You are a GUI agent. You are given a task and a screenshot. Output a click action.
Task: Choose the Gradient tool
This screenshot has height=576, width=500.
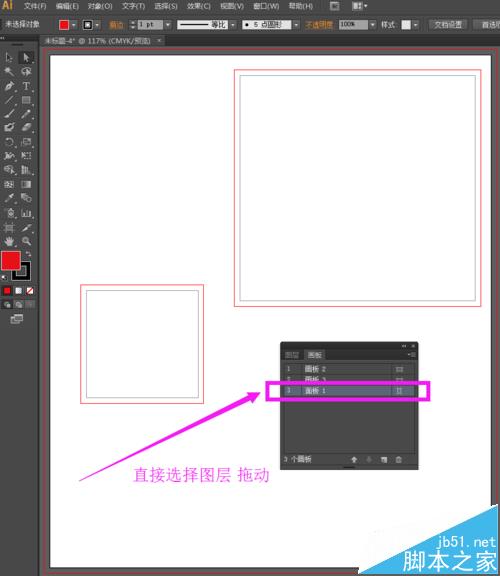click(x=26, y=184)
